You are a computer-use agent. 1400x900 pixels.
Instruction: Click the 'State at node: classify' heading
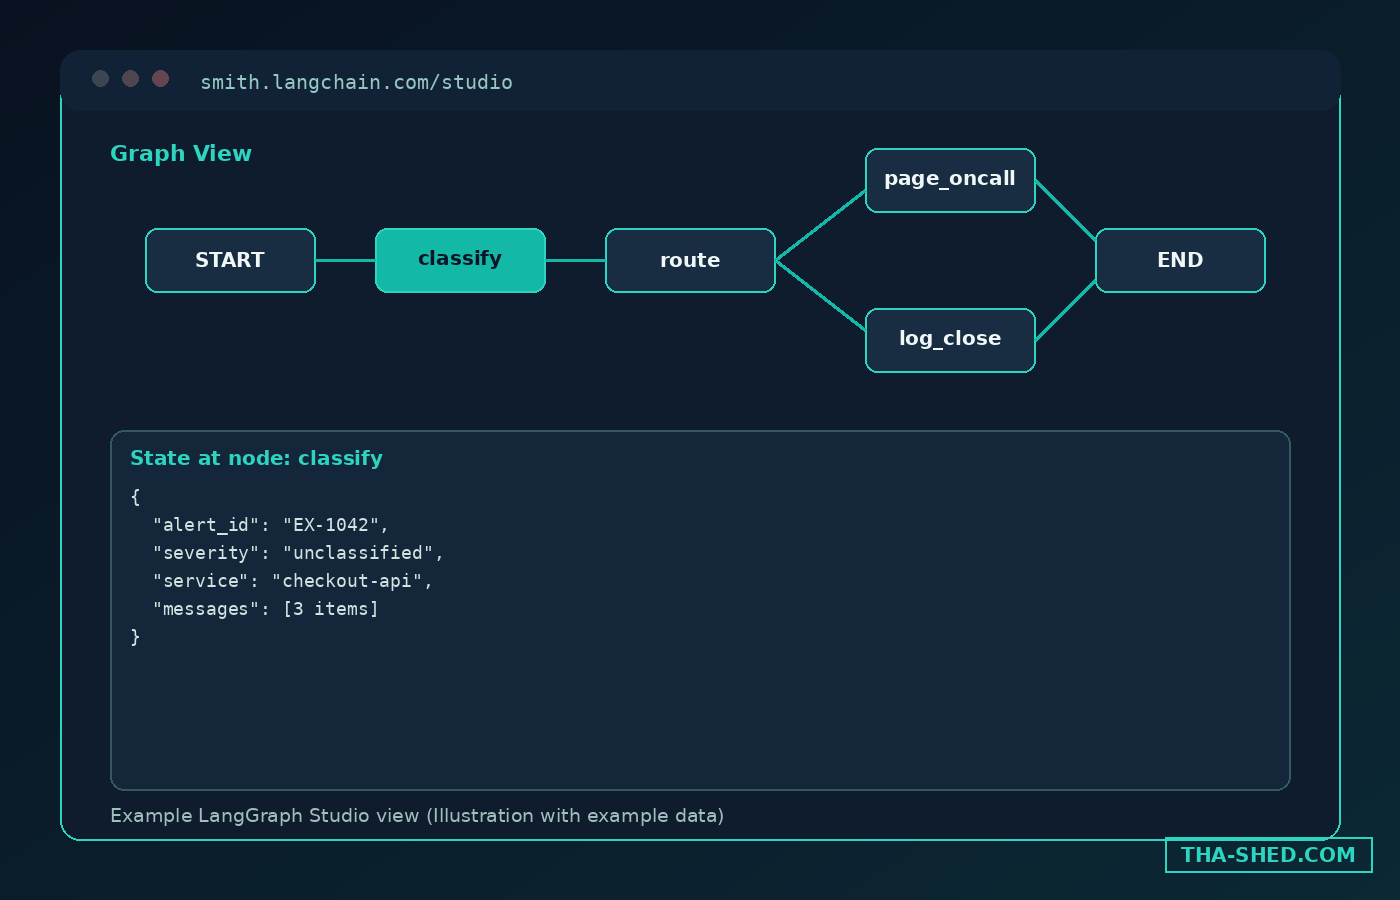point(256,458)
